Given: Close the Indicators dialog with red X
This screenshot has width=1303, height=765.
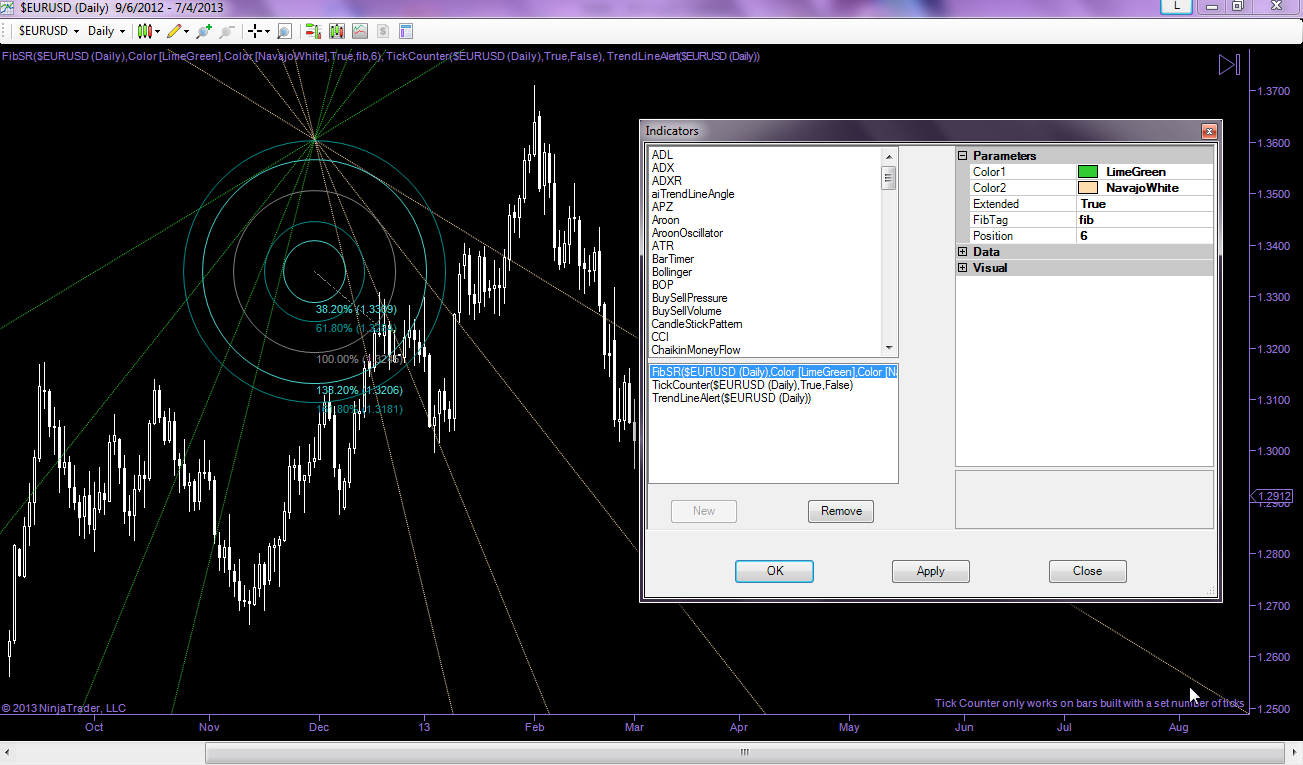Looking at the screenshot, I should pos(1209,131).
